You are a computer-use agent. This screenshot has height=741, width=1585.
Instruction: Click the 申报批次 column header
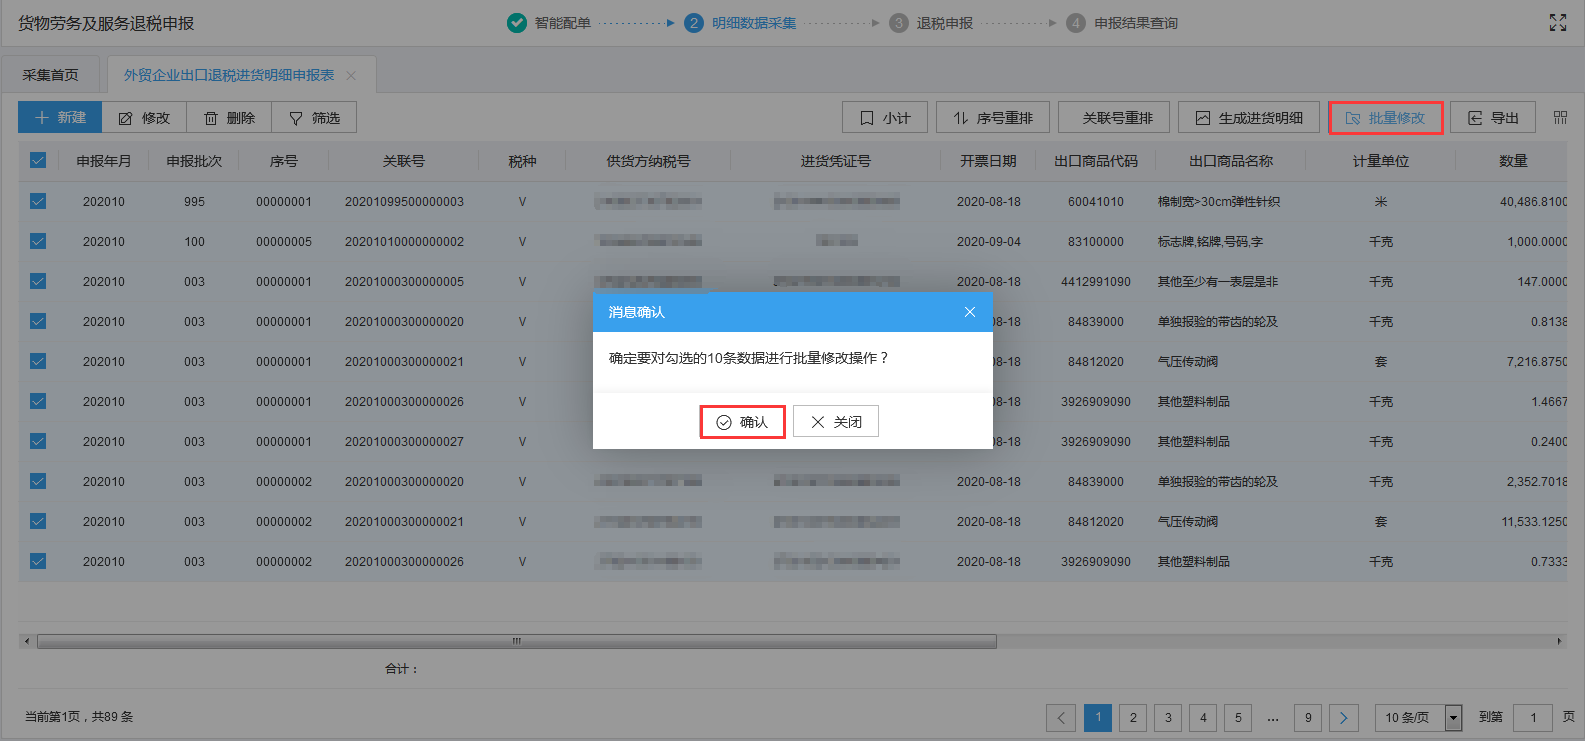pos(194,161)
